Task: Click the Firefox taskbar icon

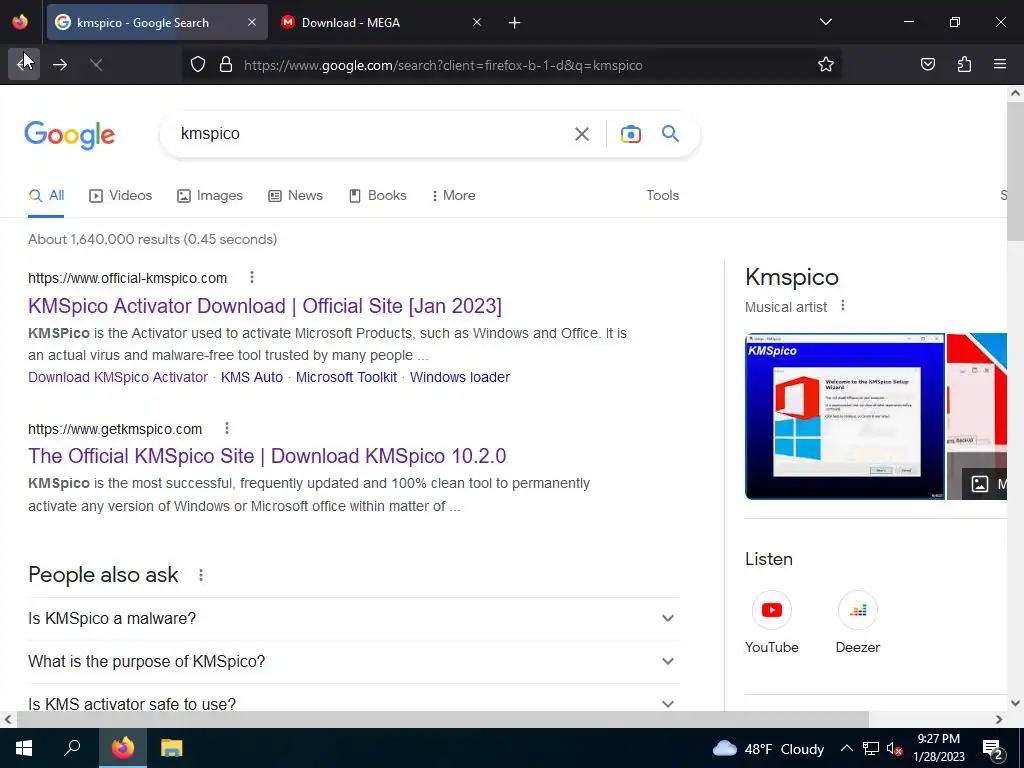Action: click(122, 748)
